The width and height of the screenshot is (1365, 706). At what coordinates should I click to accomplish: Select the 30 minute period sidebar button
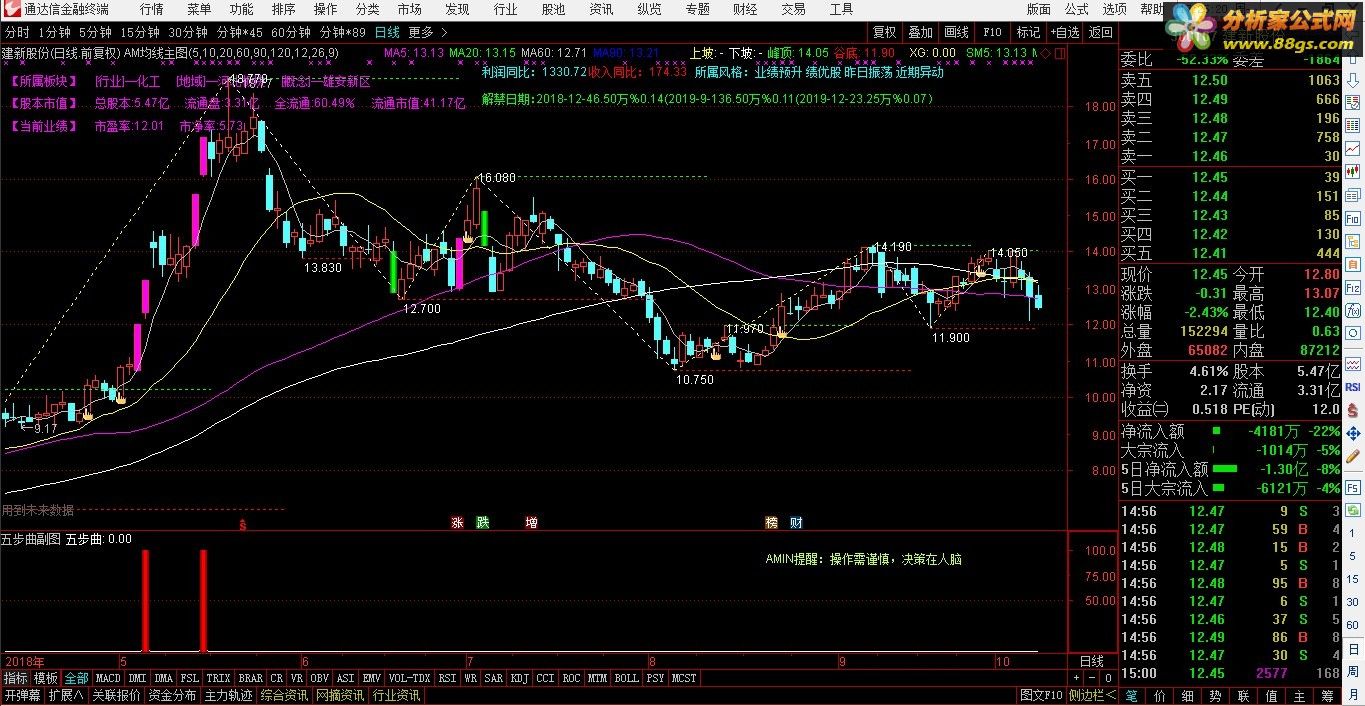click(1353, 602)
